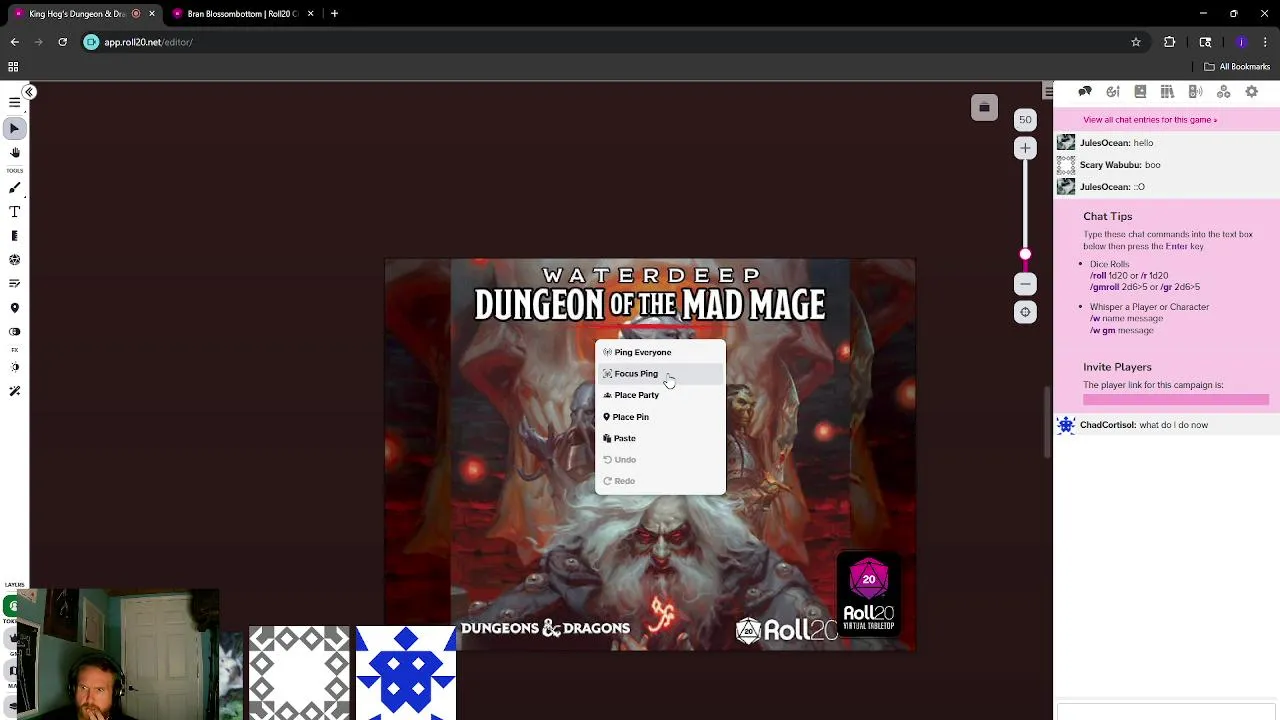Choose Place Pin from context menu
This screenshot has height=720, width=1280.
660,417
